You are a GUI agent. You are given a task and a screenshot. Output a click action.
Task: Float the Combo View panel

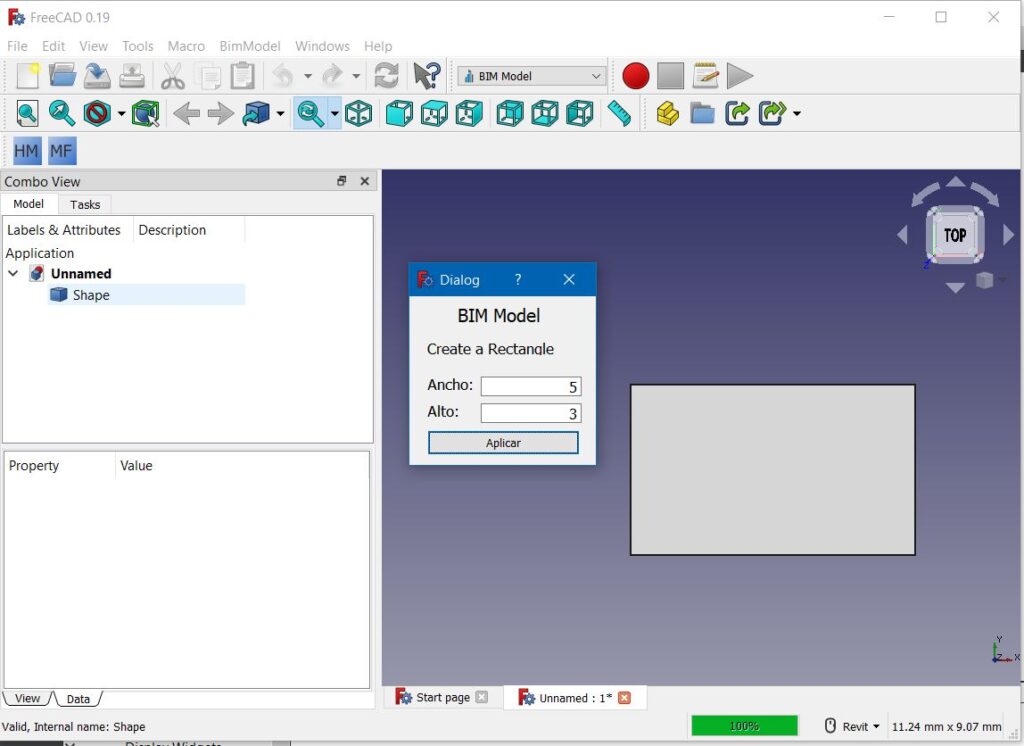[342, 181]
